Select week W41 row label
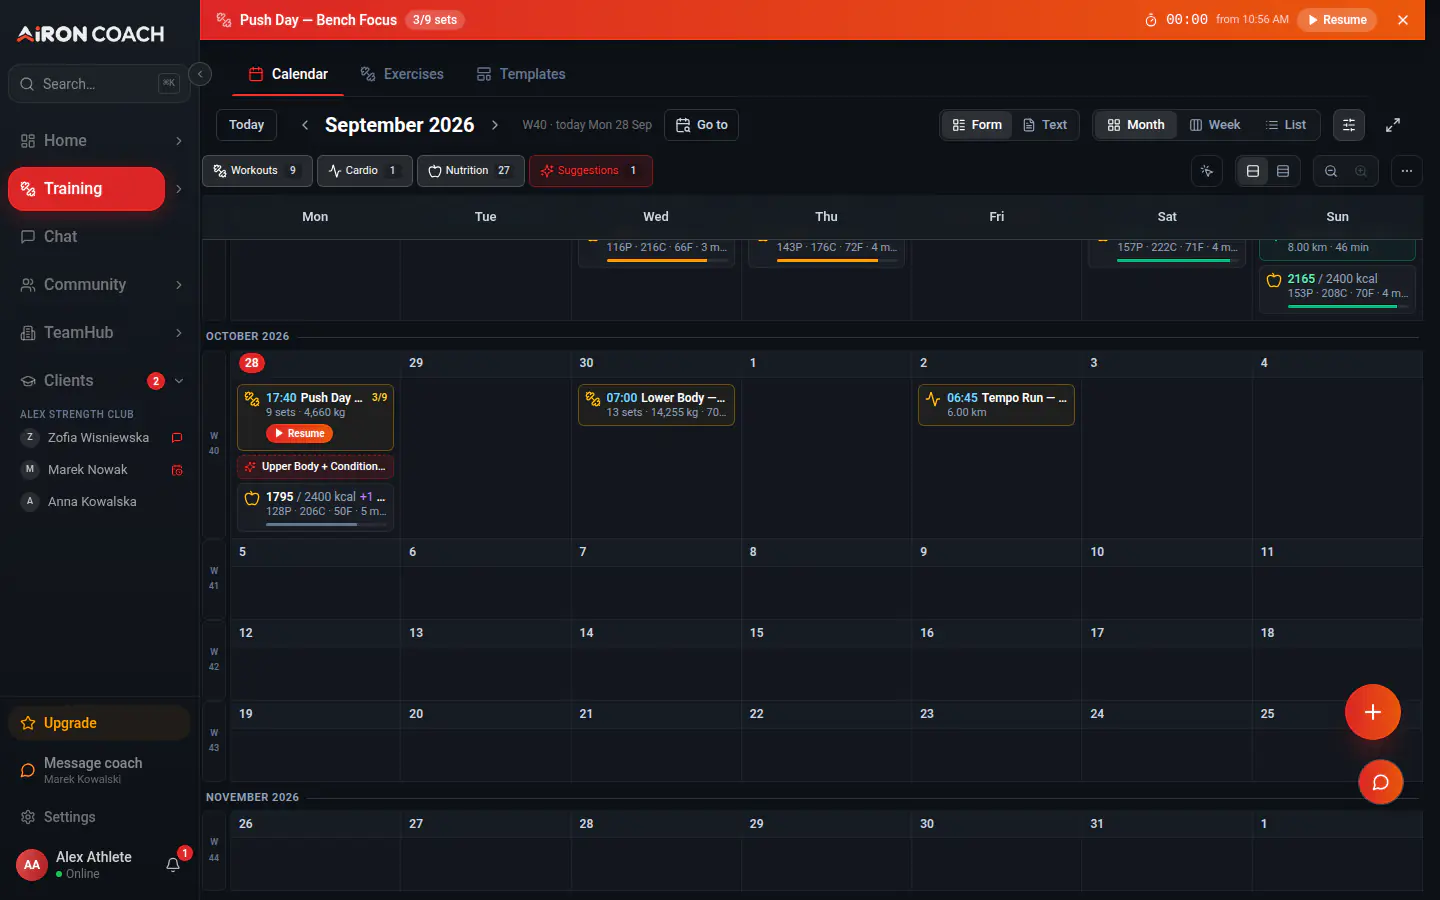Image resolution: width=1440 pixels, height=900 pixels. tap(214, 579)
